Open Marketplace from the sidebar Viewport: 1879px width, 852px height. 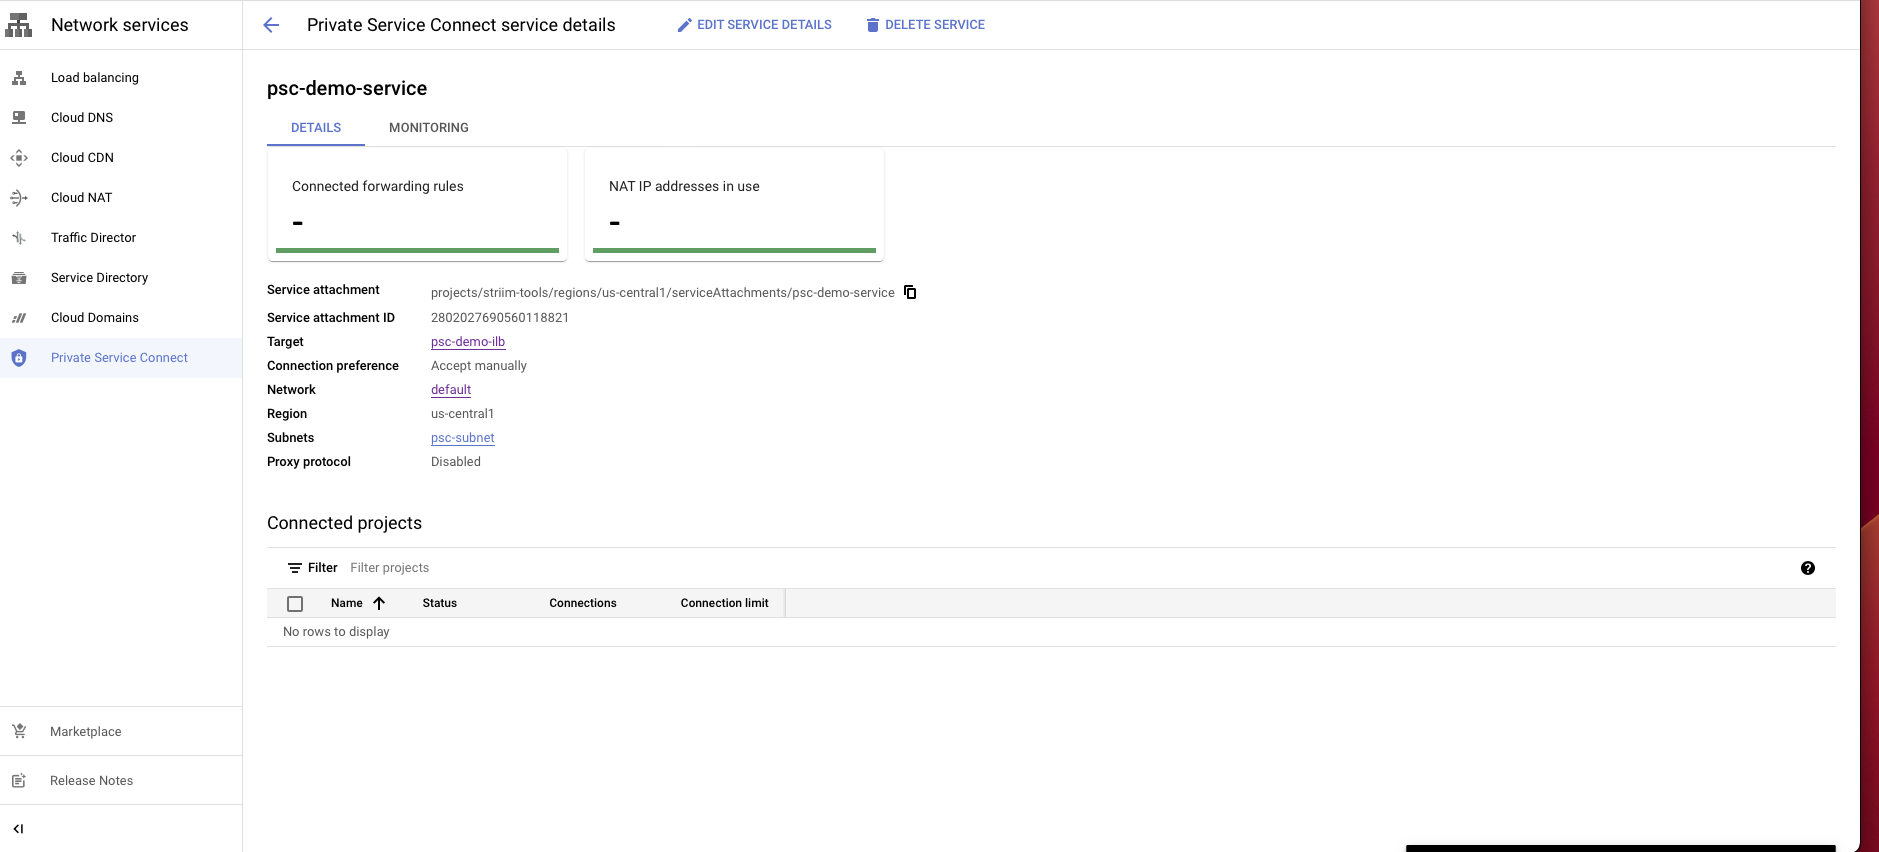point(85,732)
